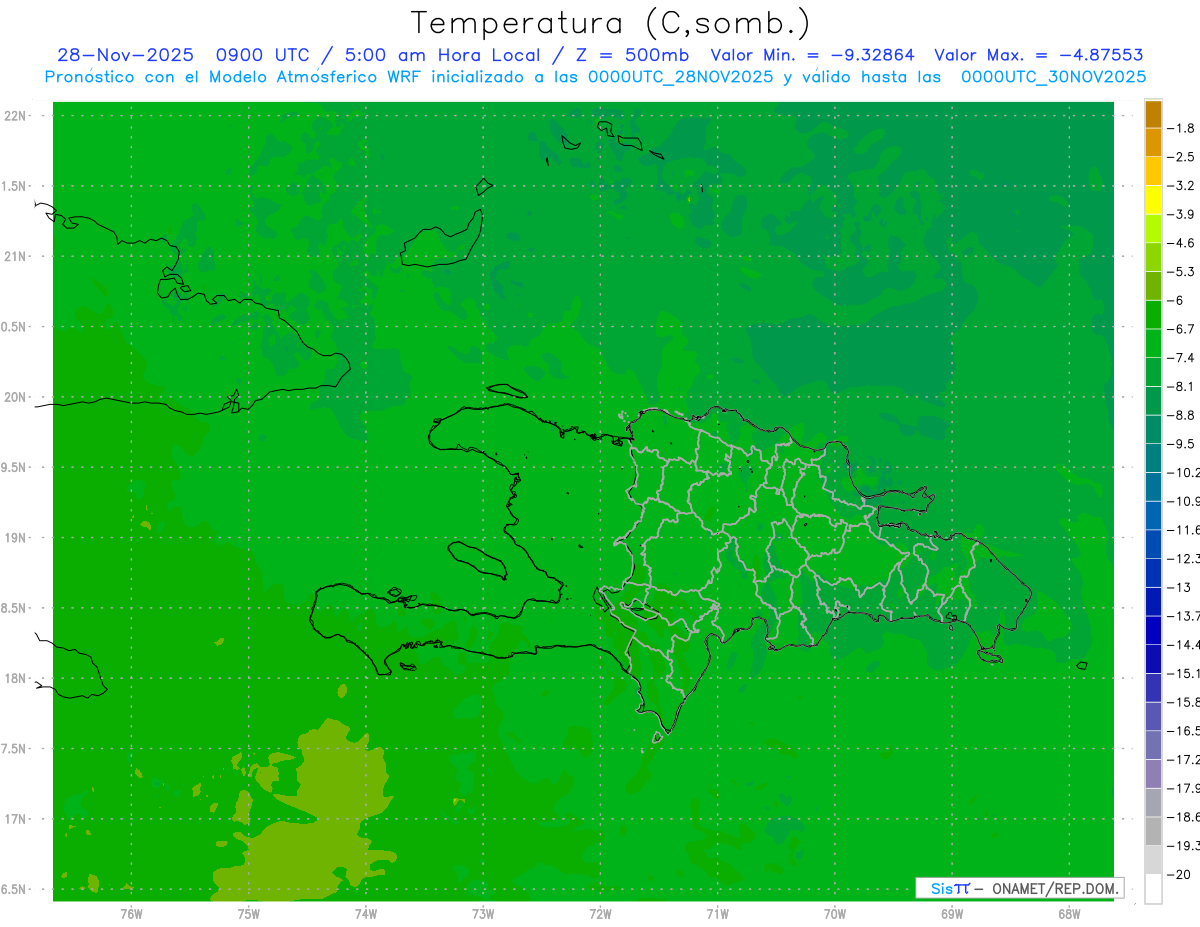
Task: Click the '73W' longitude label
Action: click(483, 913)
